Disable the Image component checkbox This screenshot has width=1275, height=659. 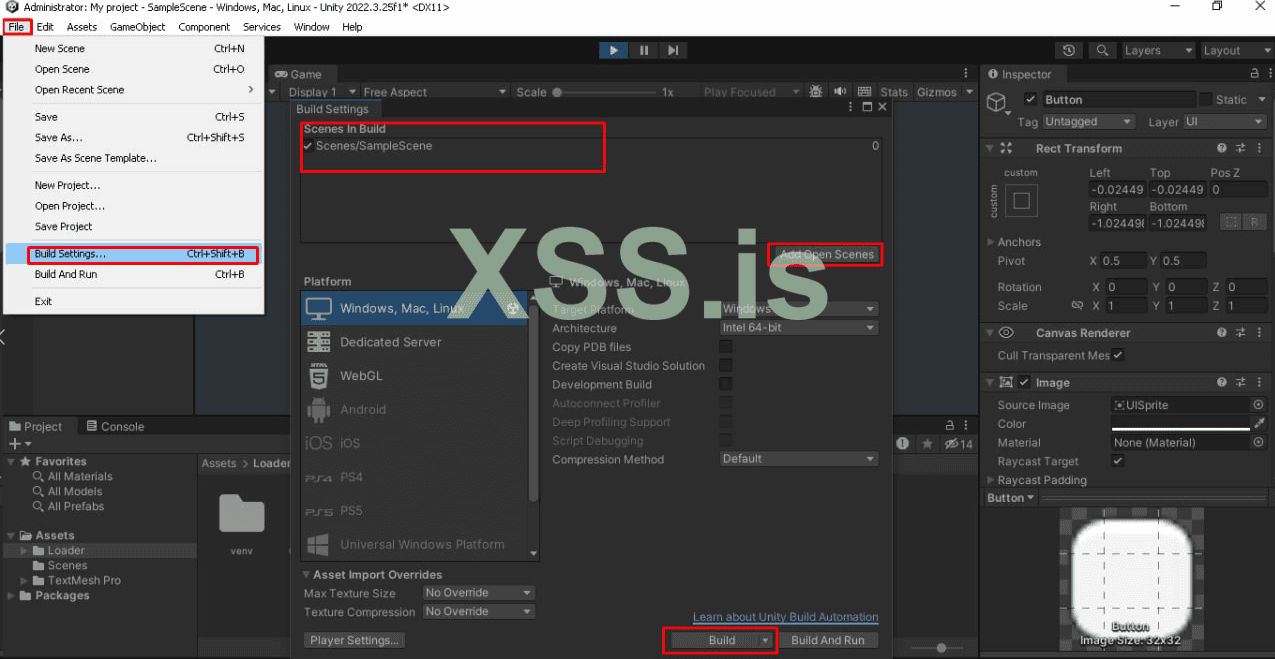(1024, 382)
